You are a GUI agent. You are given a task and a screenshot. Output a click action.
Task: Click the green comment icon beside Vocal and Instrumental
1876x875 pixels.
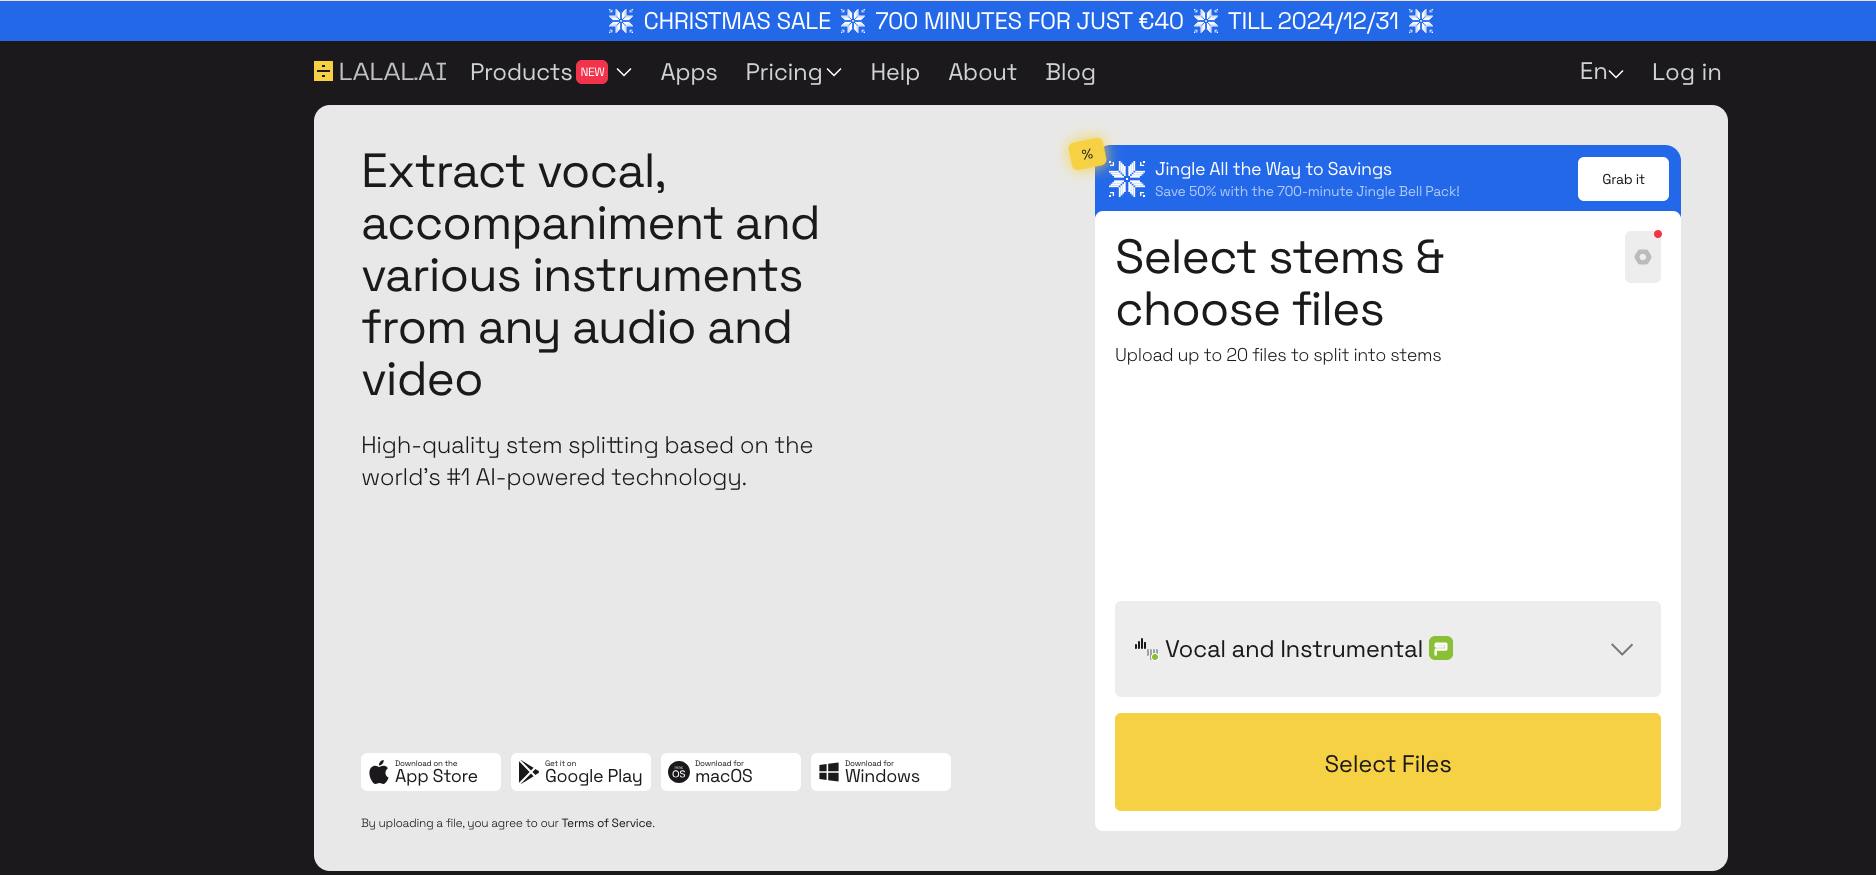(x=1441, y=648)
